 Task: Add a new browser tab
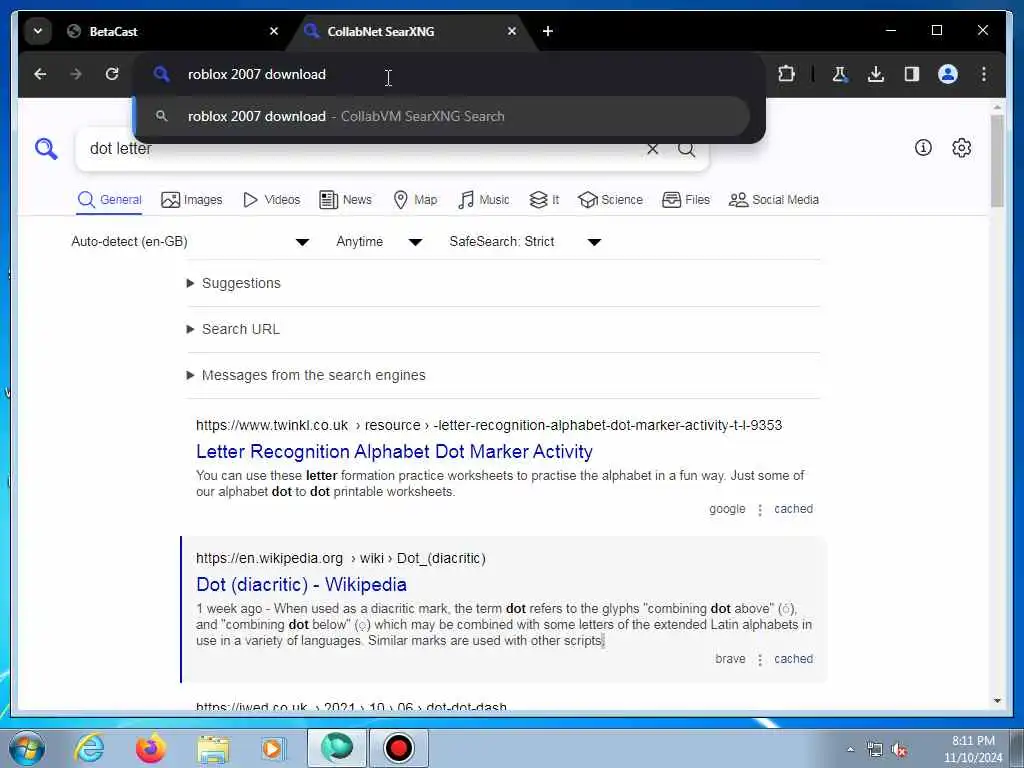click(548, 31)
